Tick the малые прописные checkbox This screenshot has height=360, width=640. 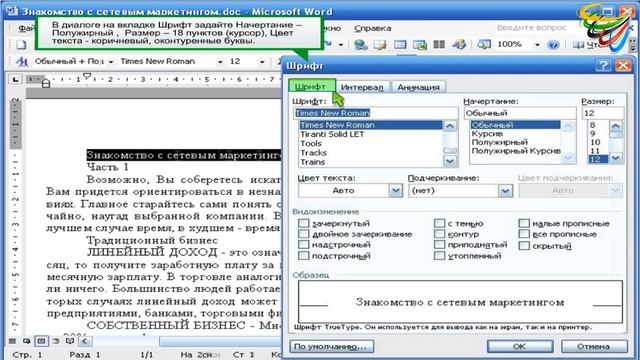click(x=524, y=223)
